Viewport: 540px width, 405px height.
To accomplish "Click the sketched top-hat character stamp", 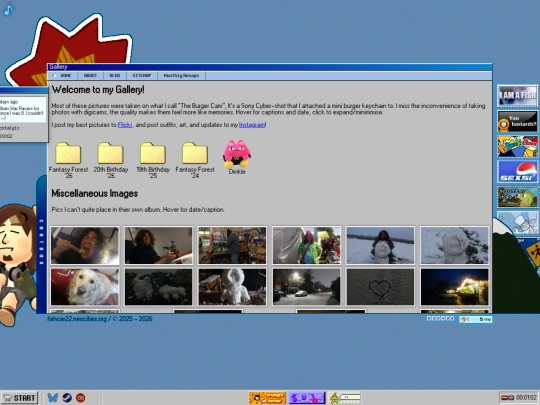I will [518, 222].
